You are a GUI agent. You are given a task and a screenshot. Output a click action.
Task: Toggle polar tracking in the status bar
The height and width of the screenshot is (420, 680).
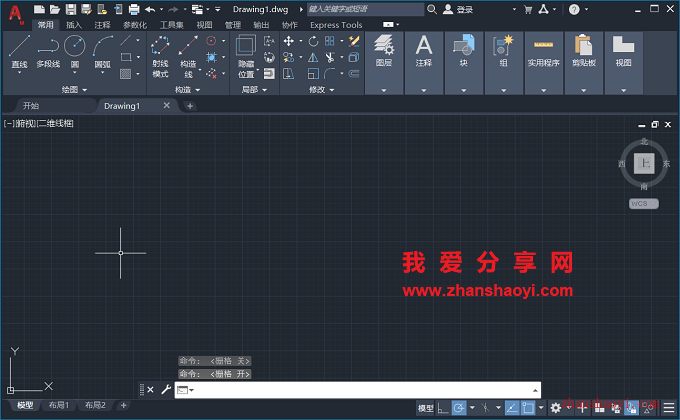[x=459, y=407]
